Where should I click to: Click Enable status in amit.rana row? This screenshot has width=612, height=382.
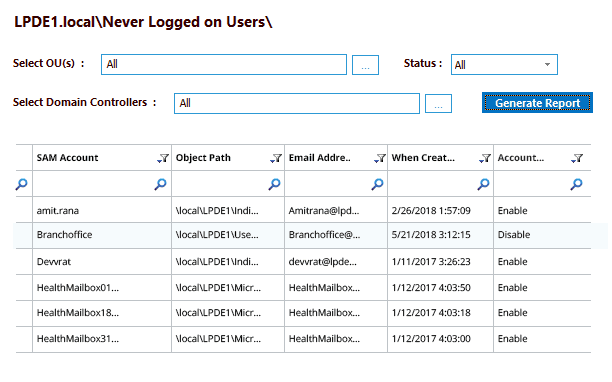542,210
